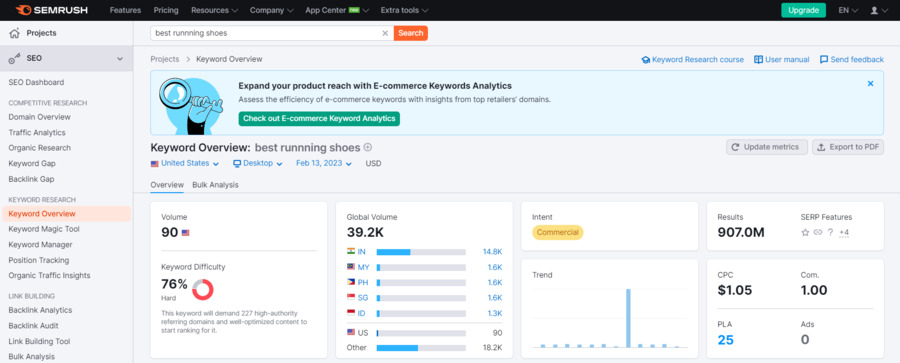Change the Desktop device dropdown
The image size is (900, 363).
[258, 163]
